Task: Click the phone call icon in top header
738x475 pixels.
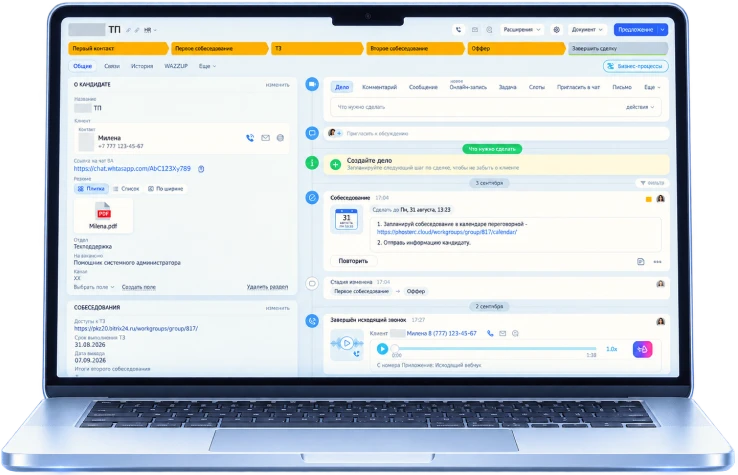Action: [x=458, y=30]
